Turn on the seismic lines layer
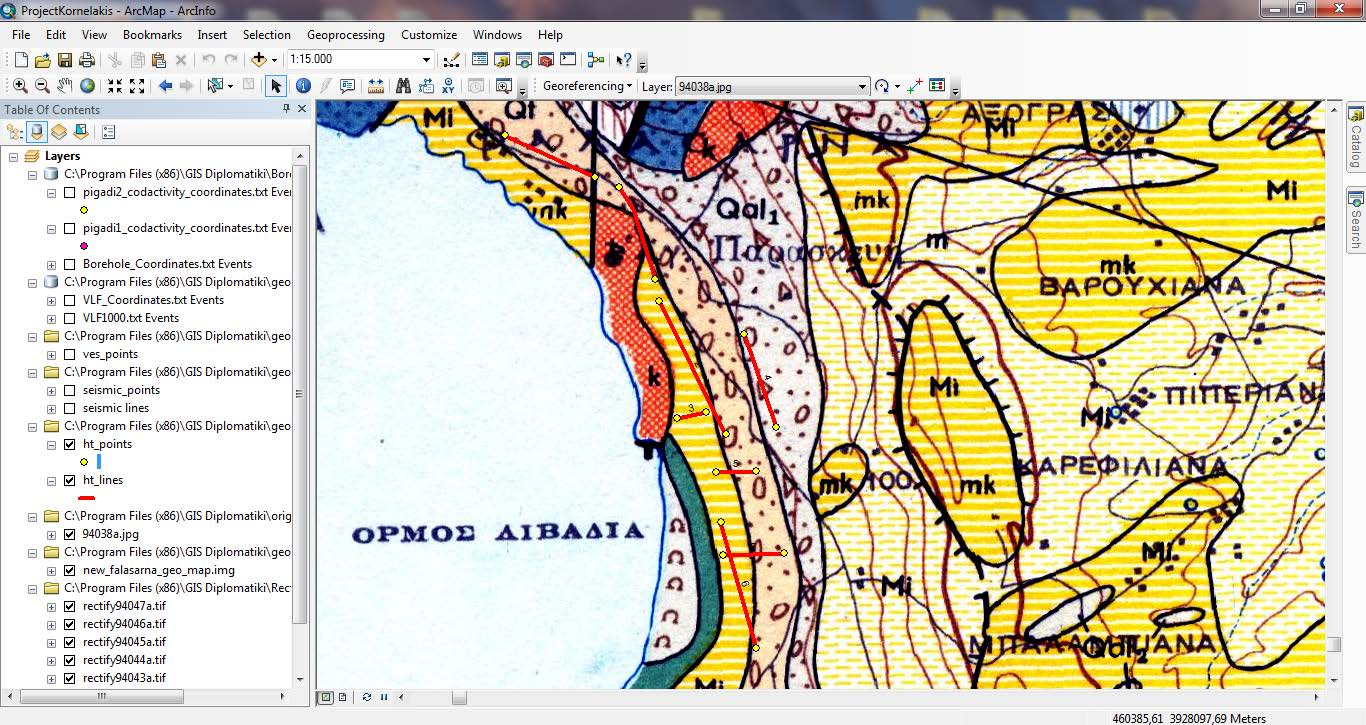 [69, 408]
